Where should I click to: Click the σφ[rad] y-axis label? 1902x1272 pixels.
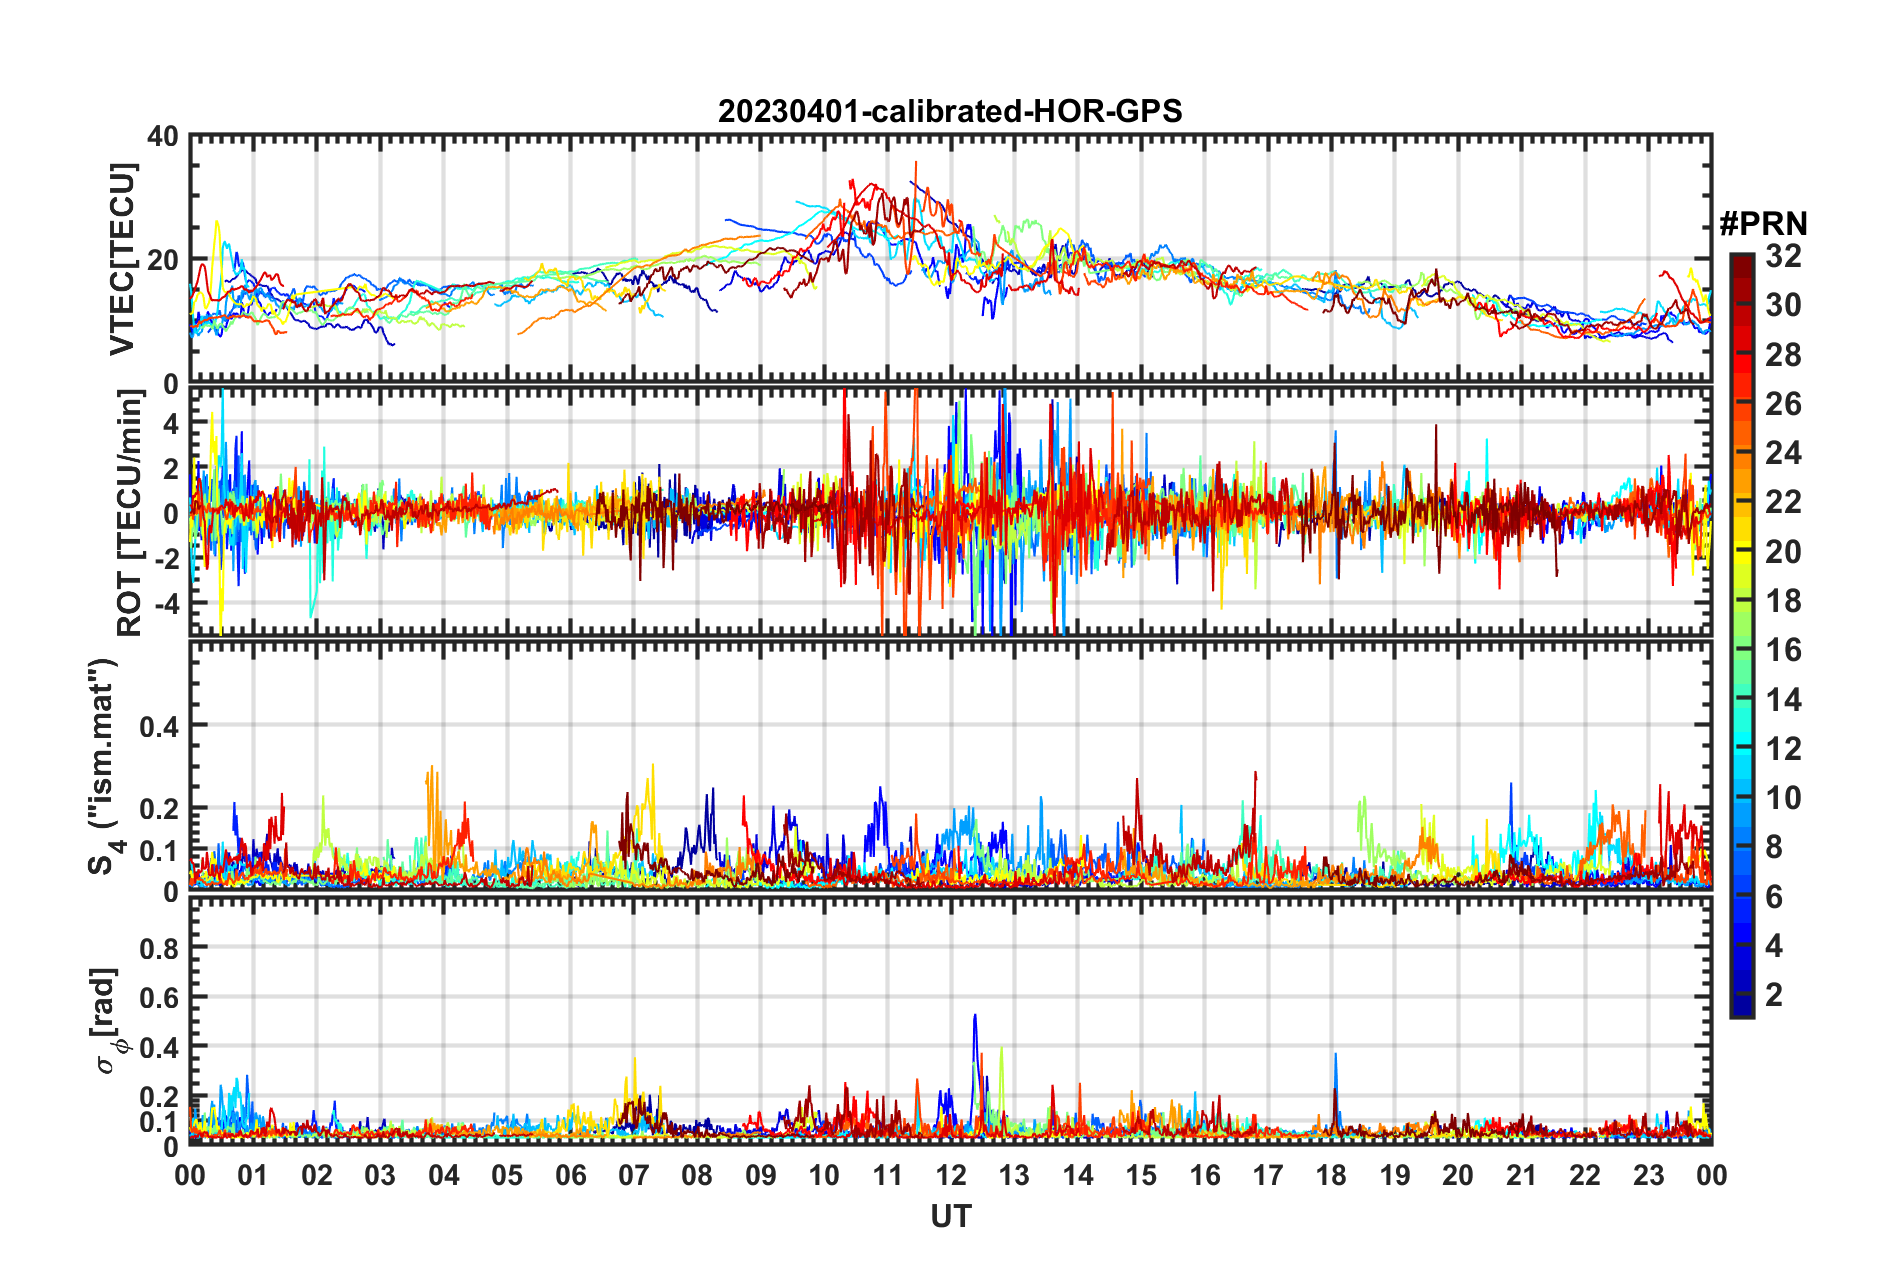click(108, 1020)
